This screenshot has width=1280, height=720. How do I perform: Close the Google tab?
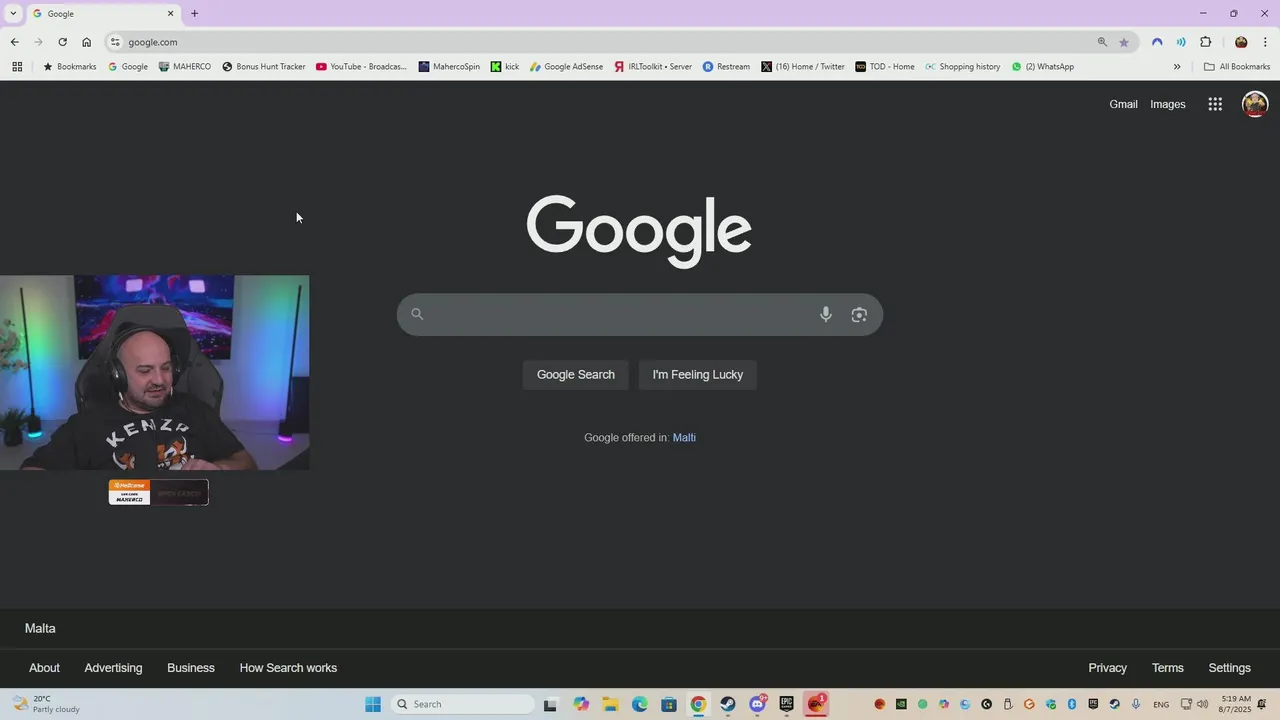170,14
